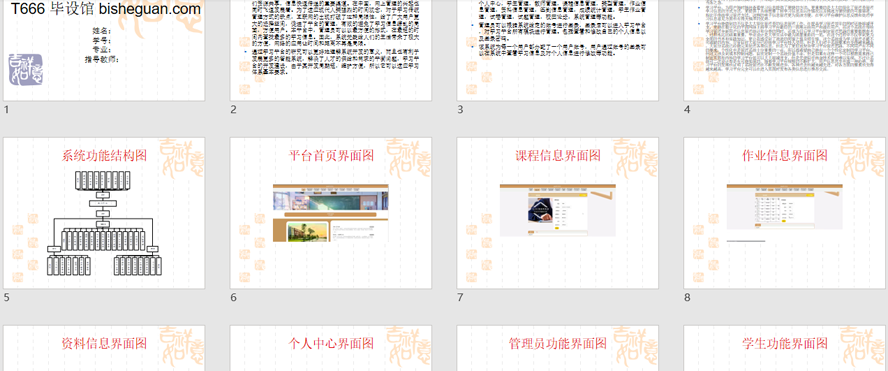Select the 资料信息界面图 slide

coord(104,348)
